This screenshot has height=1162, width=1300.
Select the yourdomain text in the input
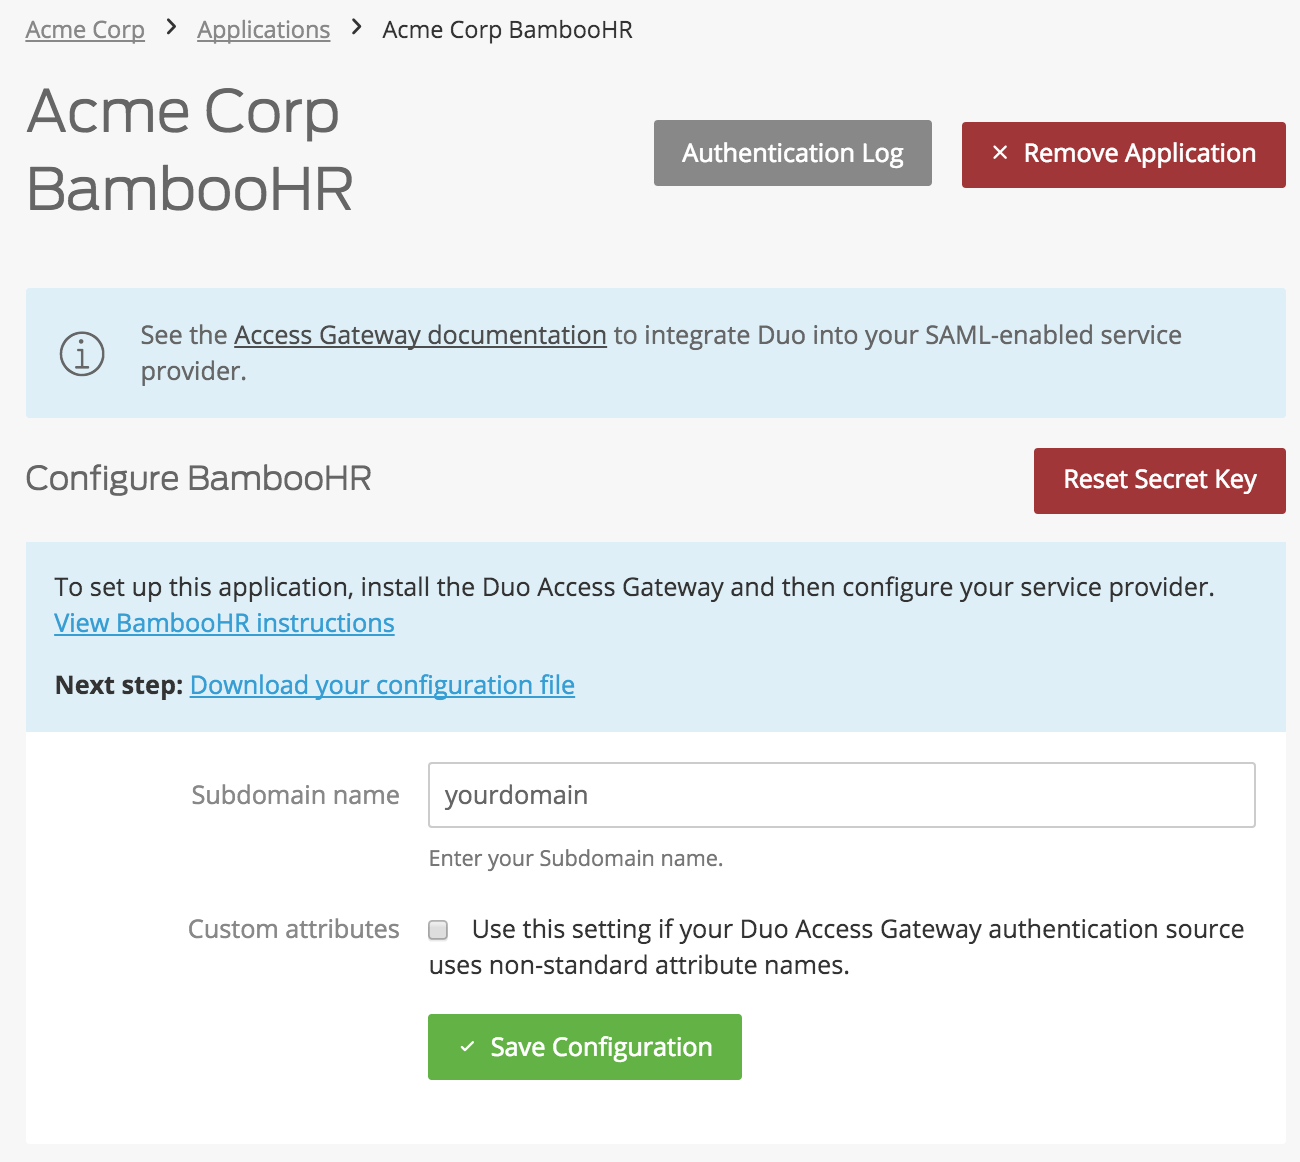516,795
